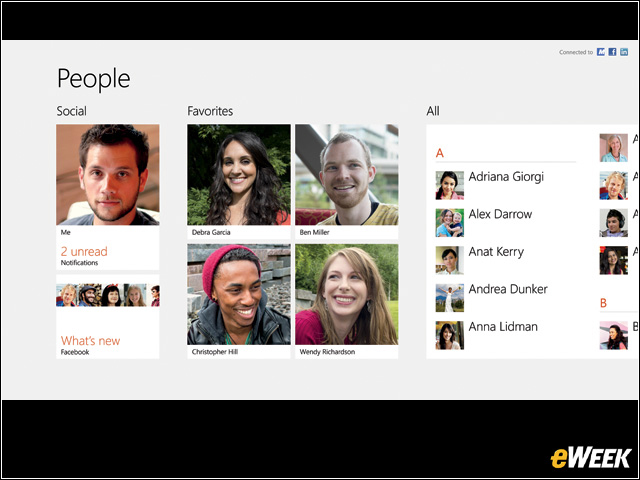Image resolution: width=640 pixels, height=480 pixels.
Task: Click the Microsoft account icon near Connected to
Action: [x=601, y=52]
